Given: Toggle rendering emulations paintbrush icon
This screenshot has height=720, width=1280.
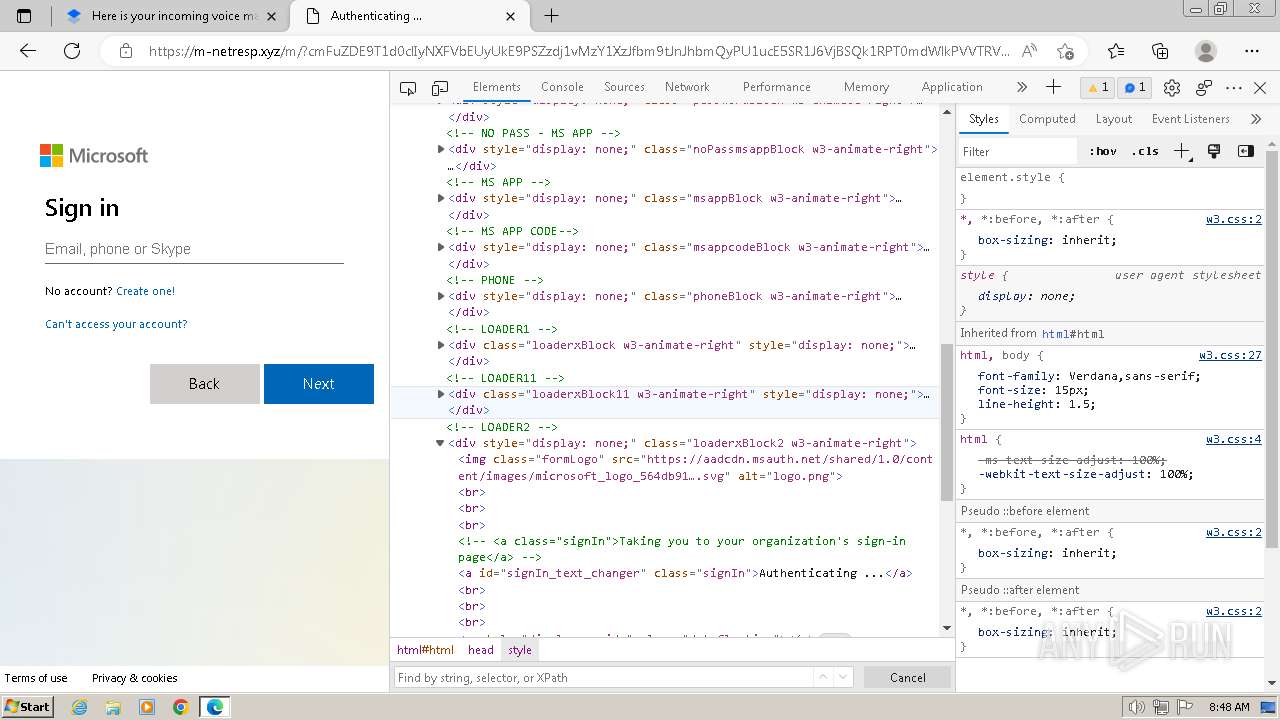Looking at the screenshot, I should click(x=1214, y=152).
